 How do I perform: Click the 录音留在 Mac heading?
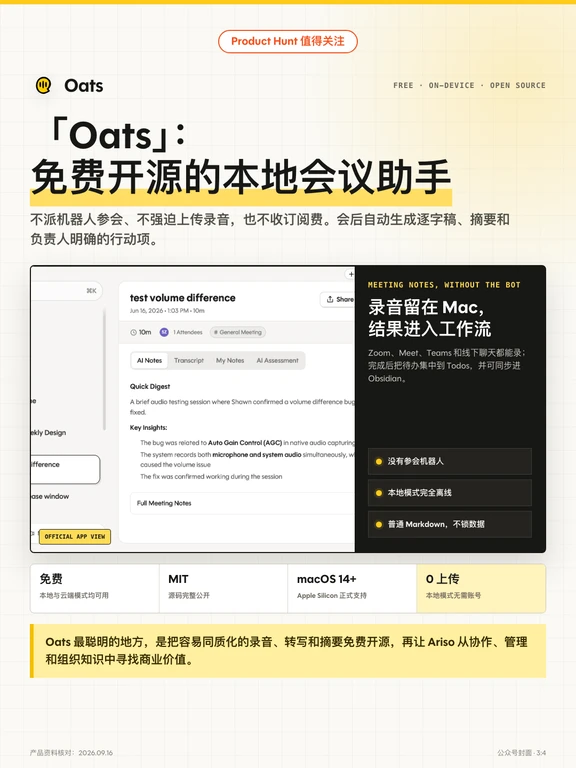[x=430, y=318]
